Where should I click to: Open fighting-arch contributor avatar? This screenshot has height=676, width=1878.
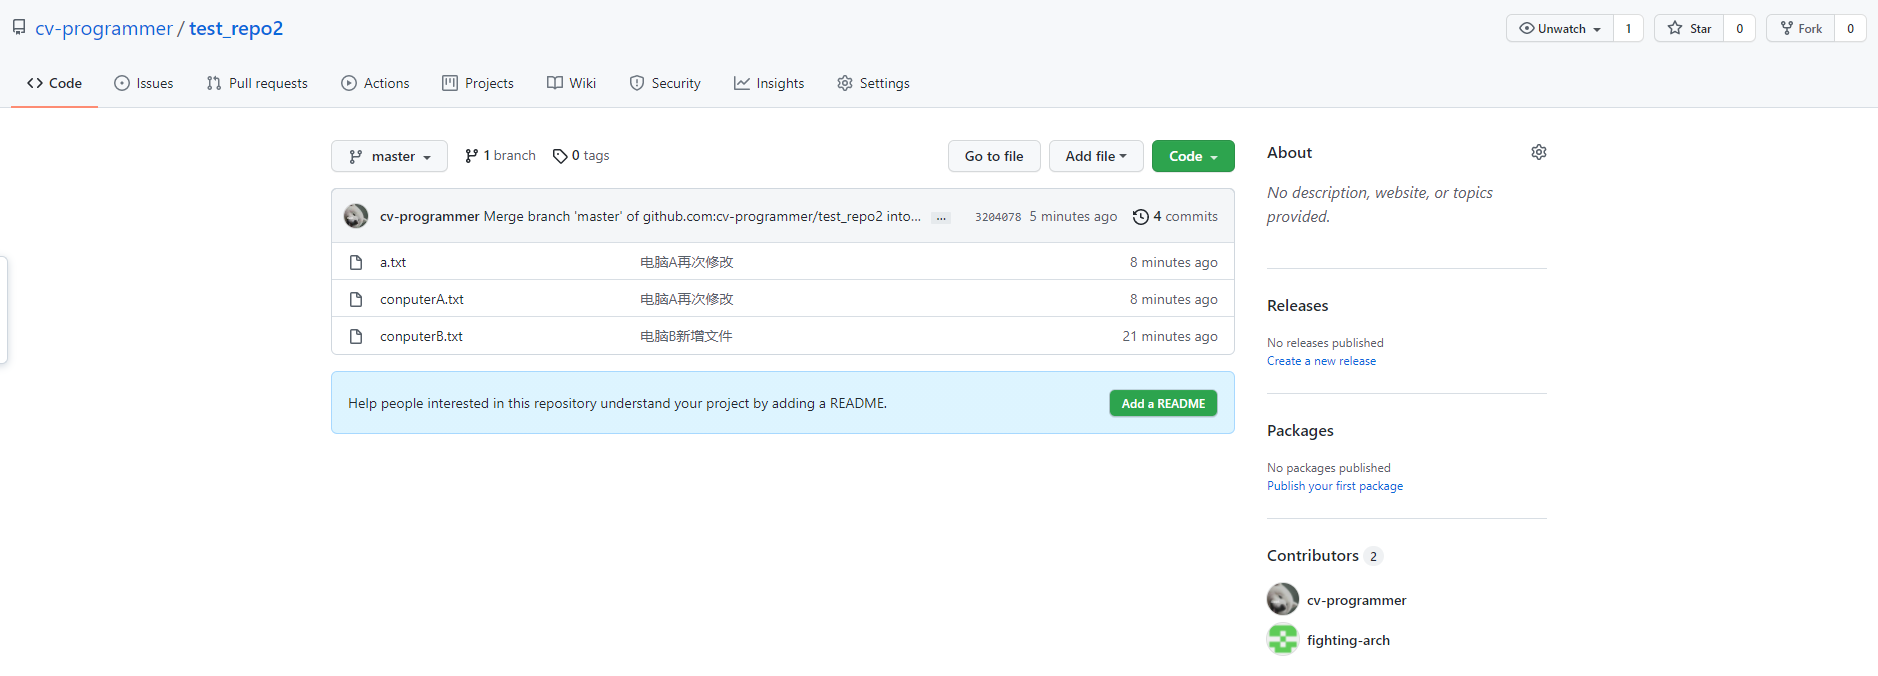point(1282,640)
